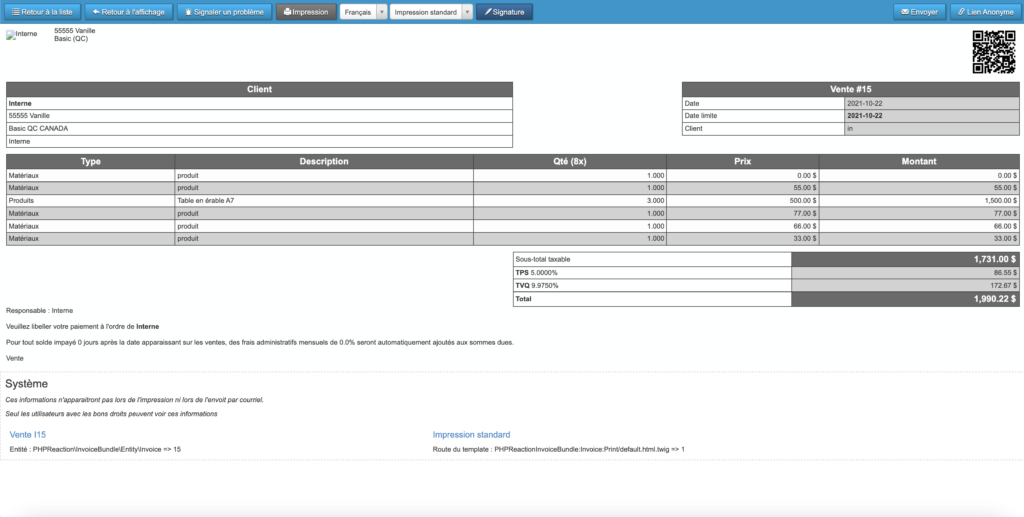Viewport: 1024px width, 517px height.
Task: Open the Français language dropdown arrow
Action: point(381,12)
